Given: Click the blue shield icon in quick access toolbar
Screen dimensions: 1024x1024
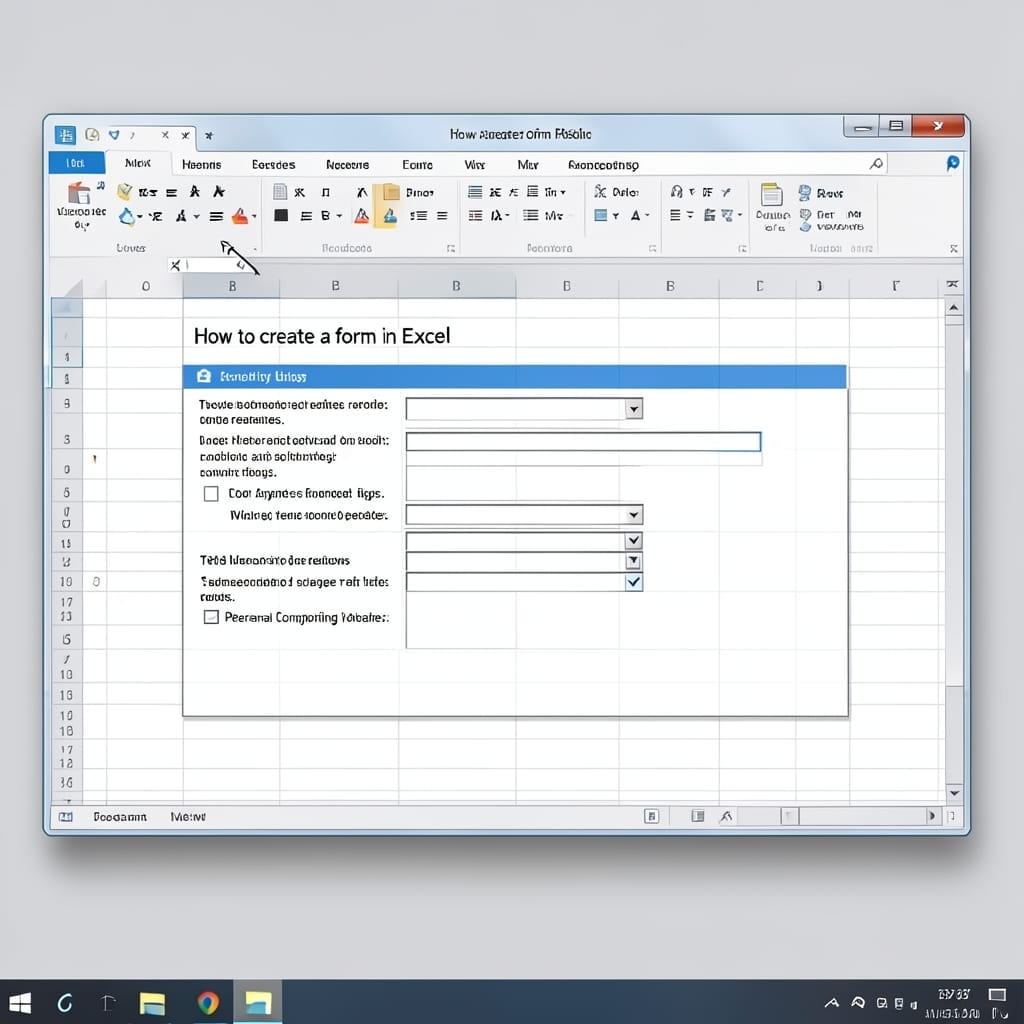Looking at the screenshot, I should pyautogui.click(x=114, y=135).
